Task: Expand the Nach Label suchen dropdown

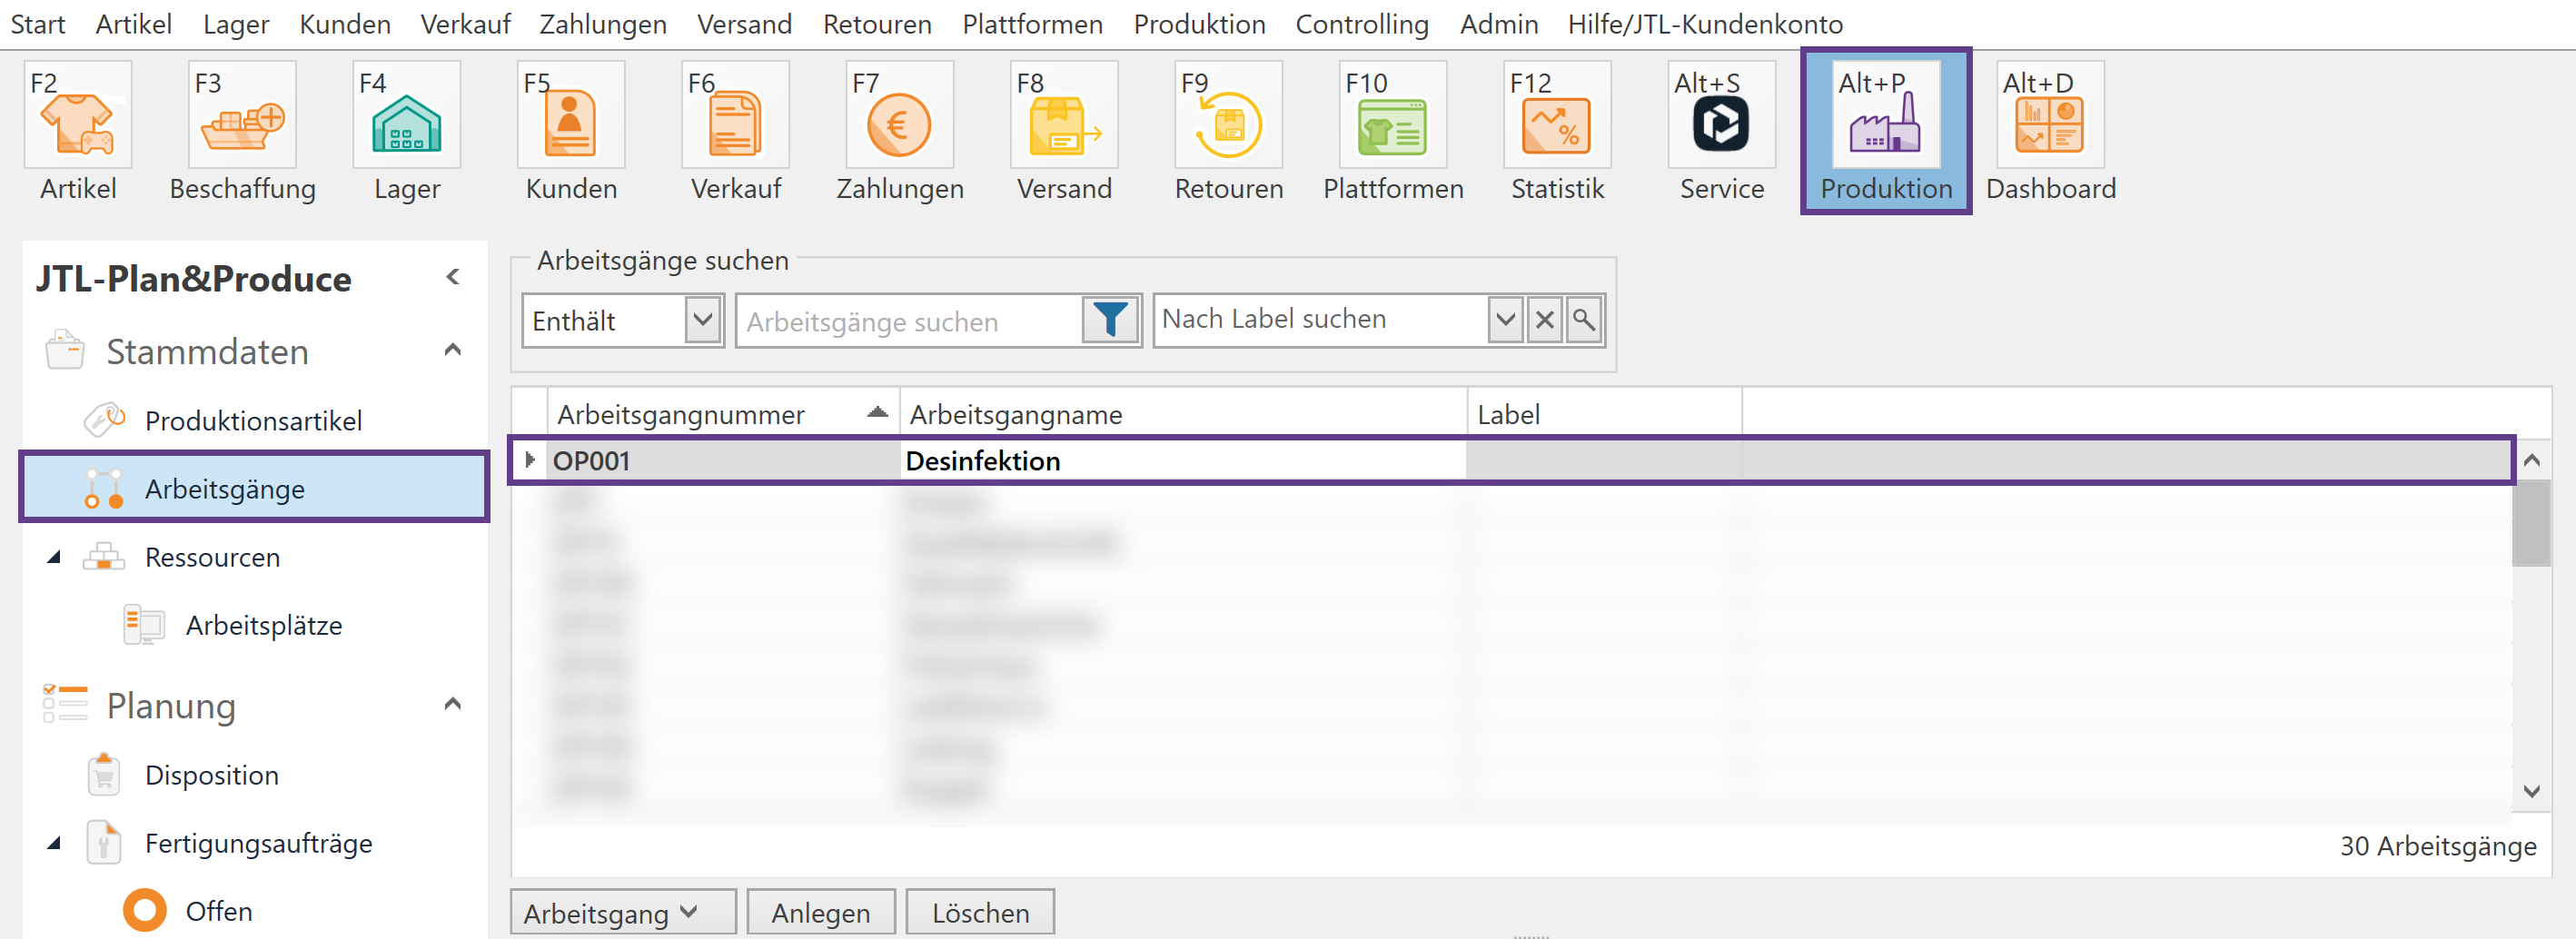Action: [x=1504, y=321]
